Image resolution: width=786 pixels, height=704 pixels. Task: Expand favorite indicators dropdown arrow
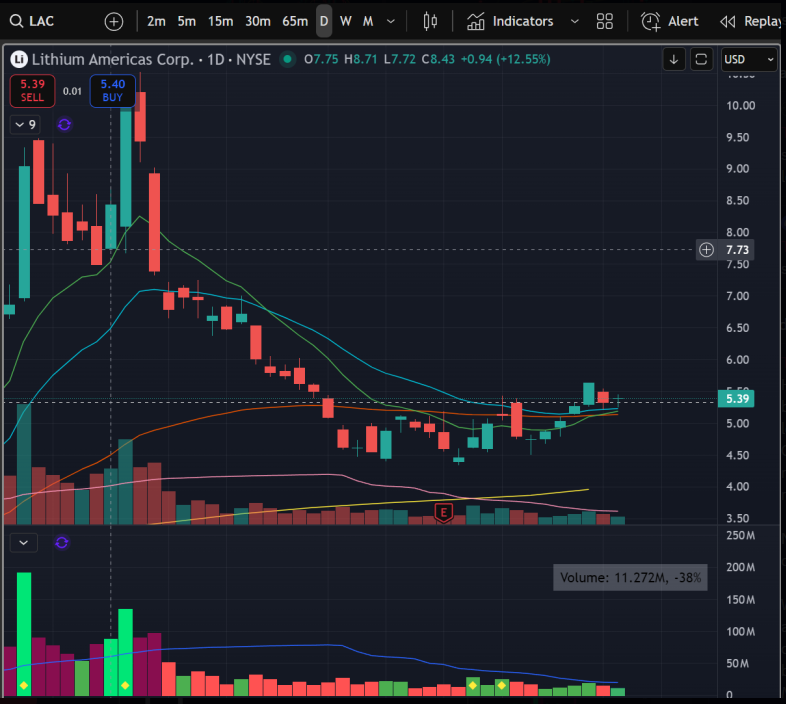pos(575,22)
